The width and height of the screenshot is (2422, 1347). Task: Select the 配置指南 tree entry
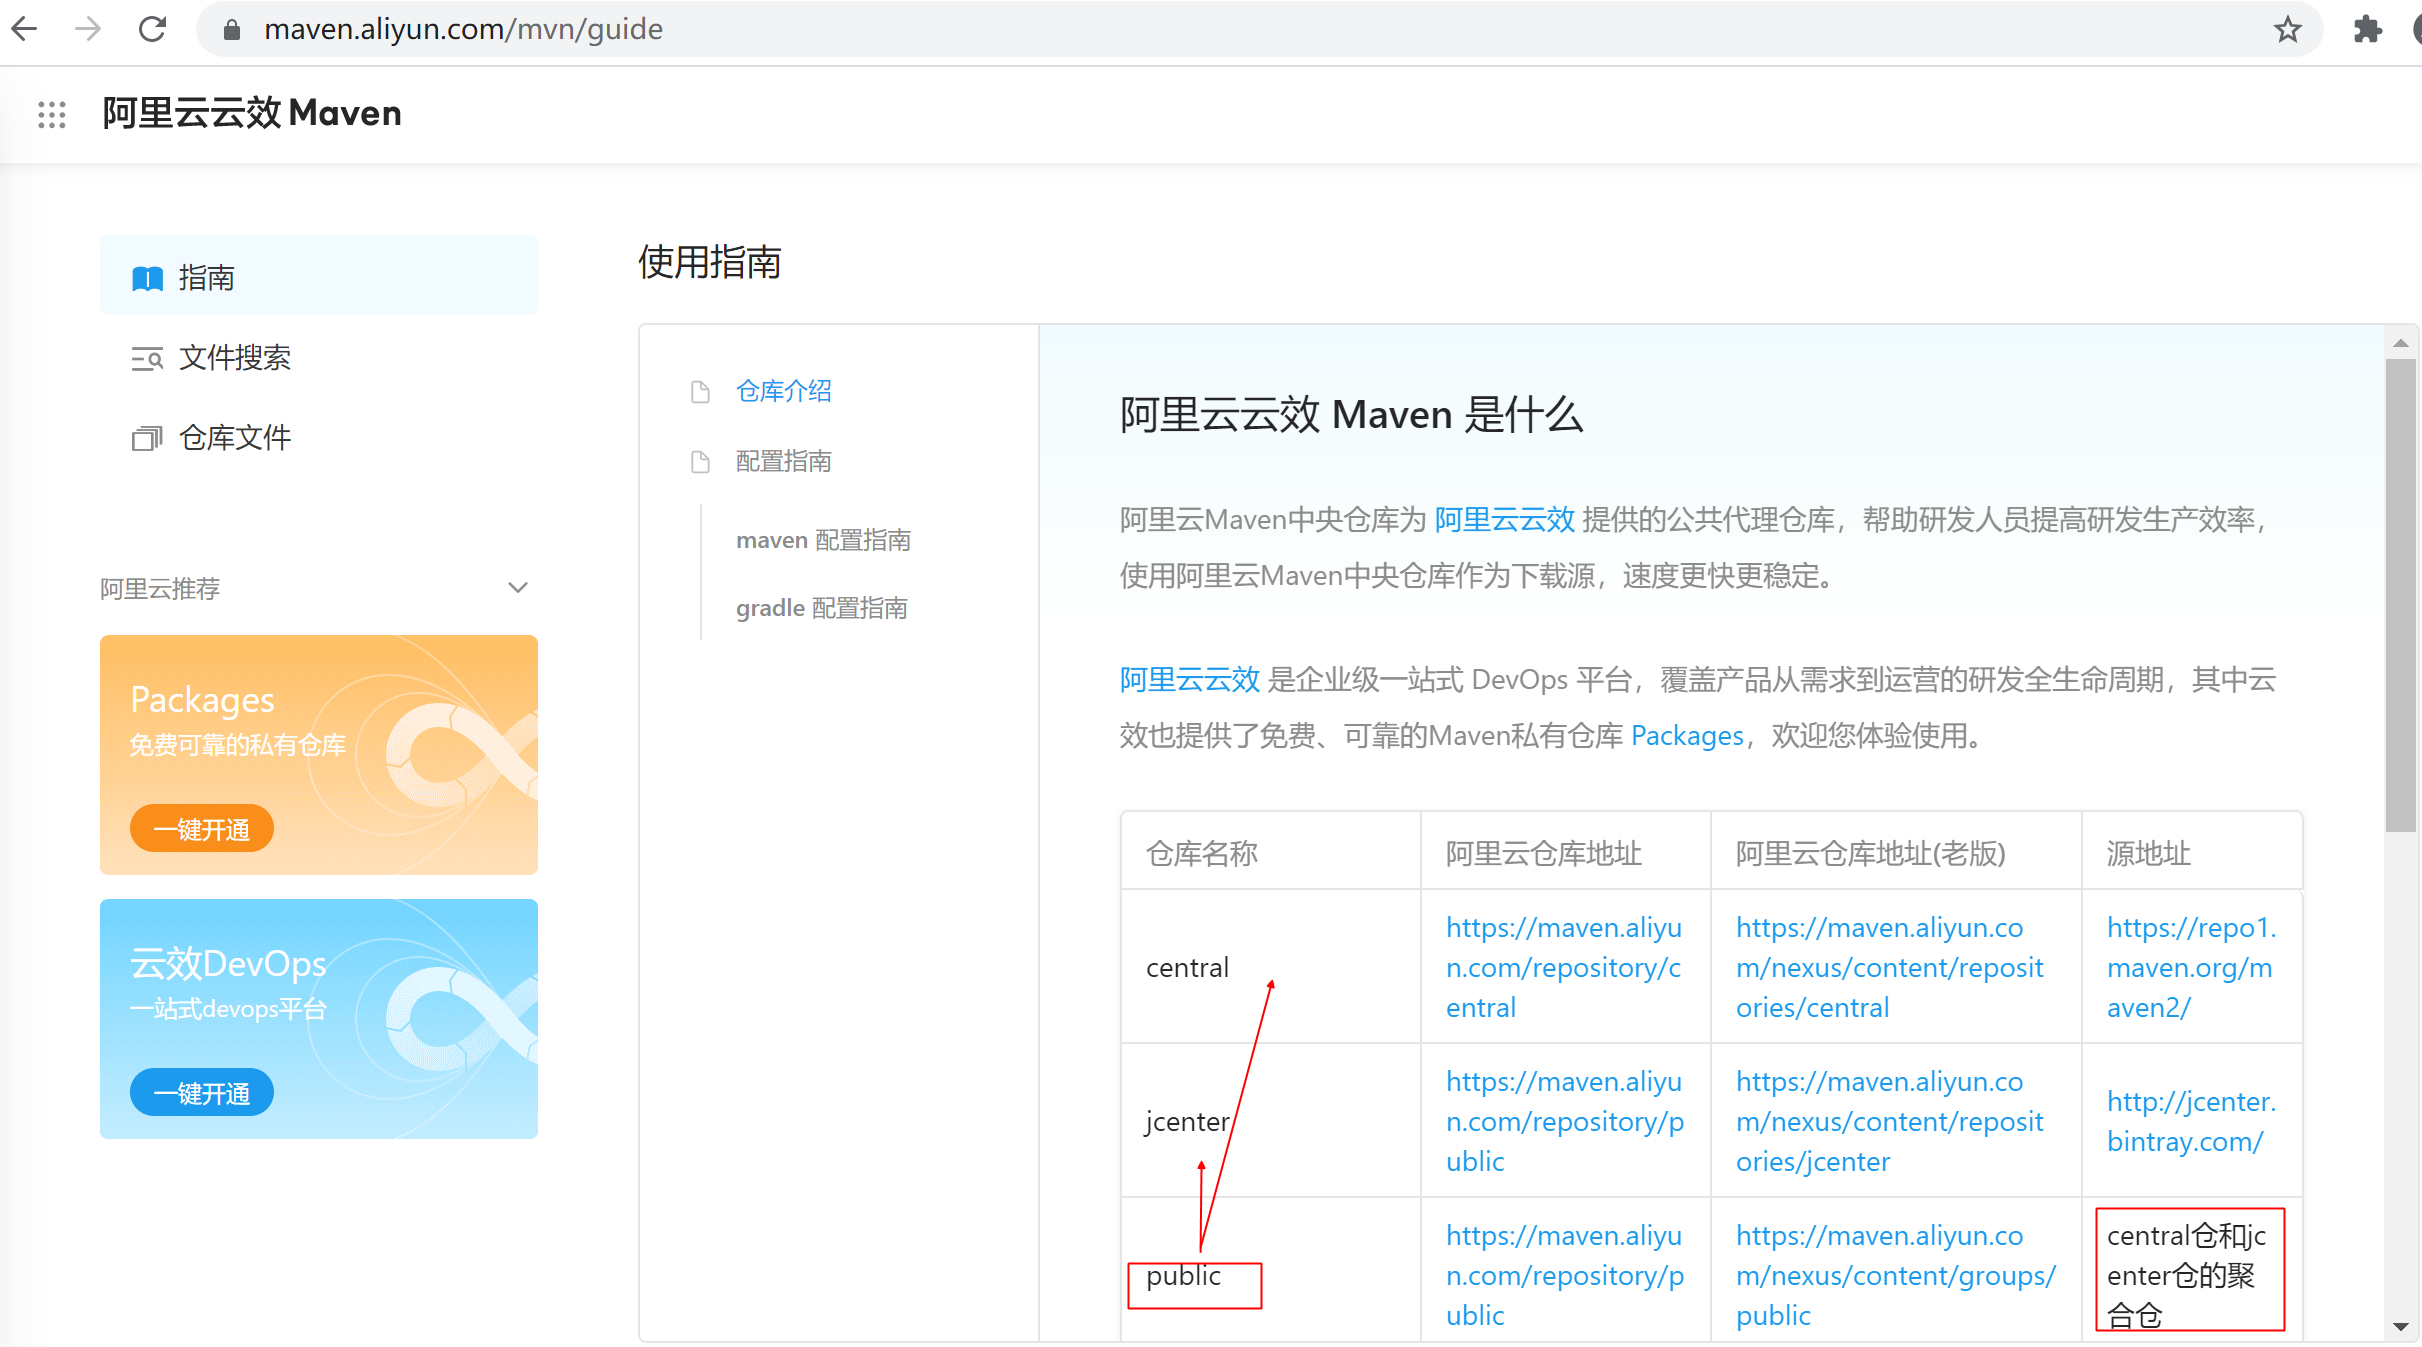click(783, 461)
